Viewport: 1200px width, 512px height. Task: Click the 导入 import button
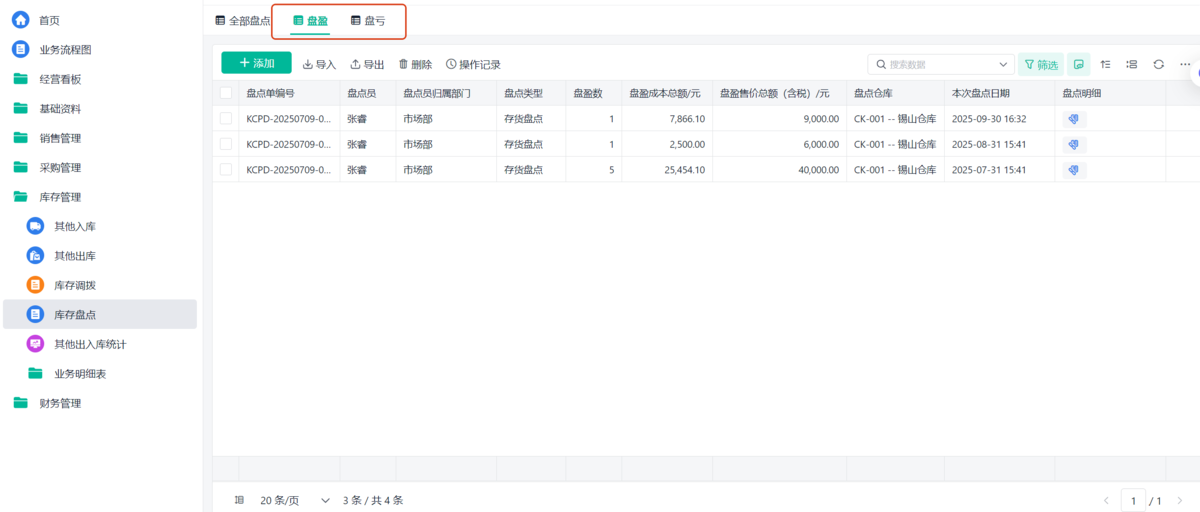click(x=320, y=64)
